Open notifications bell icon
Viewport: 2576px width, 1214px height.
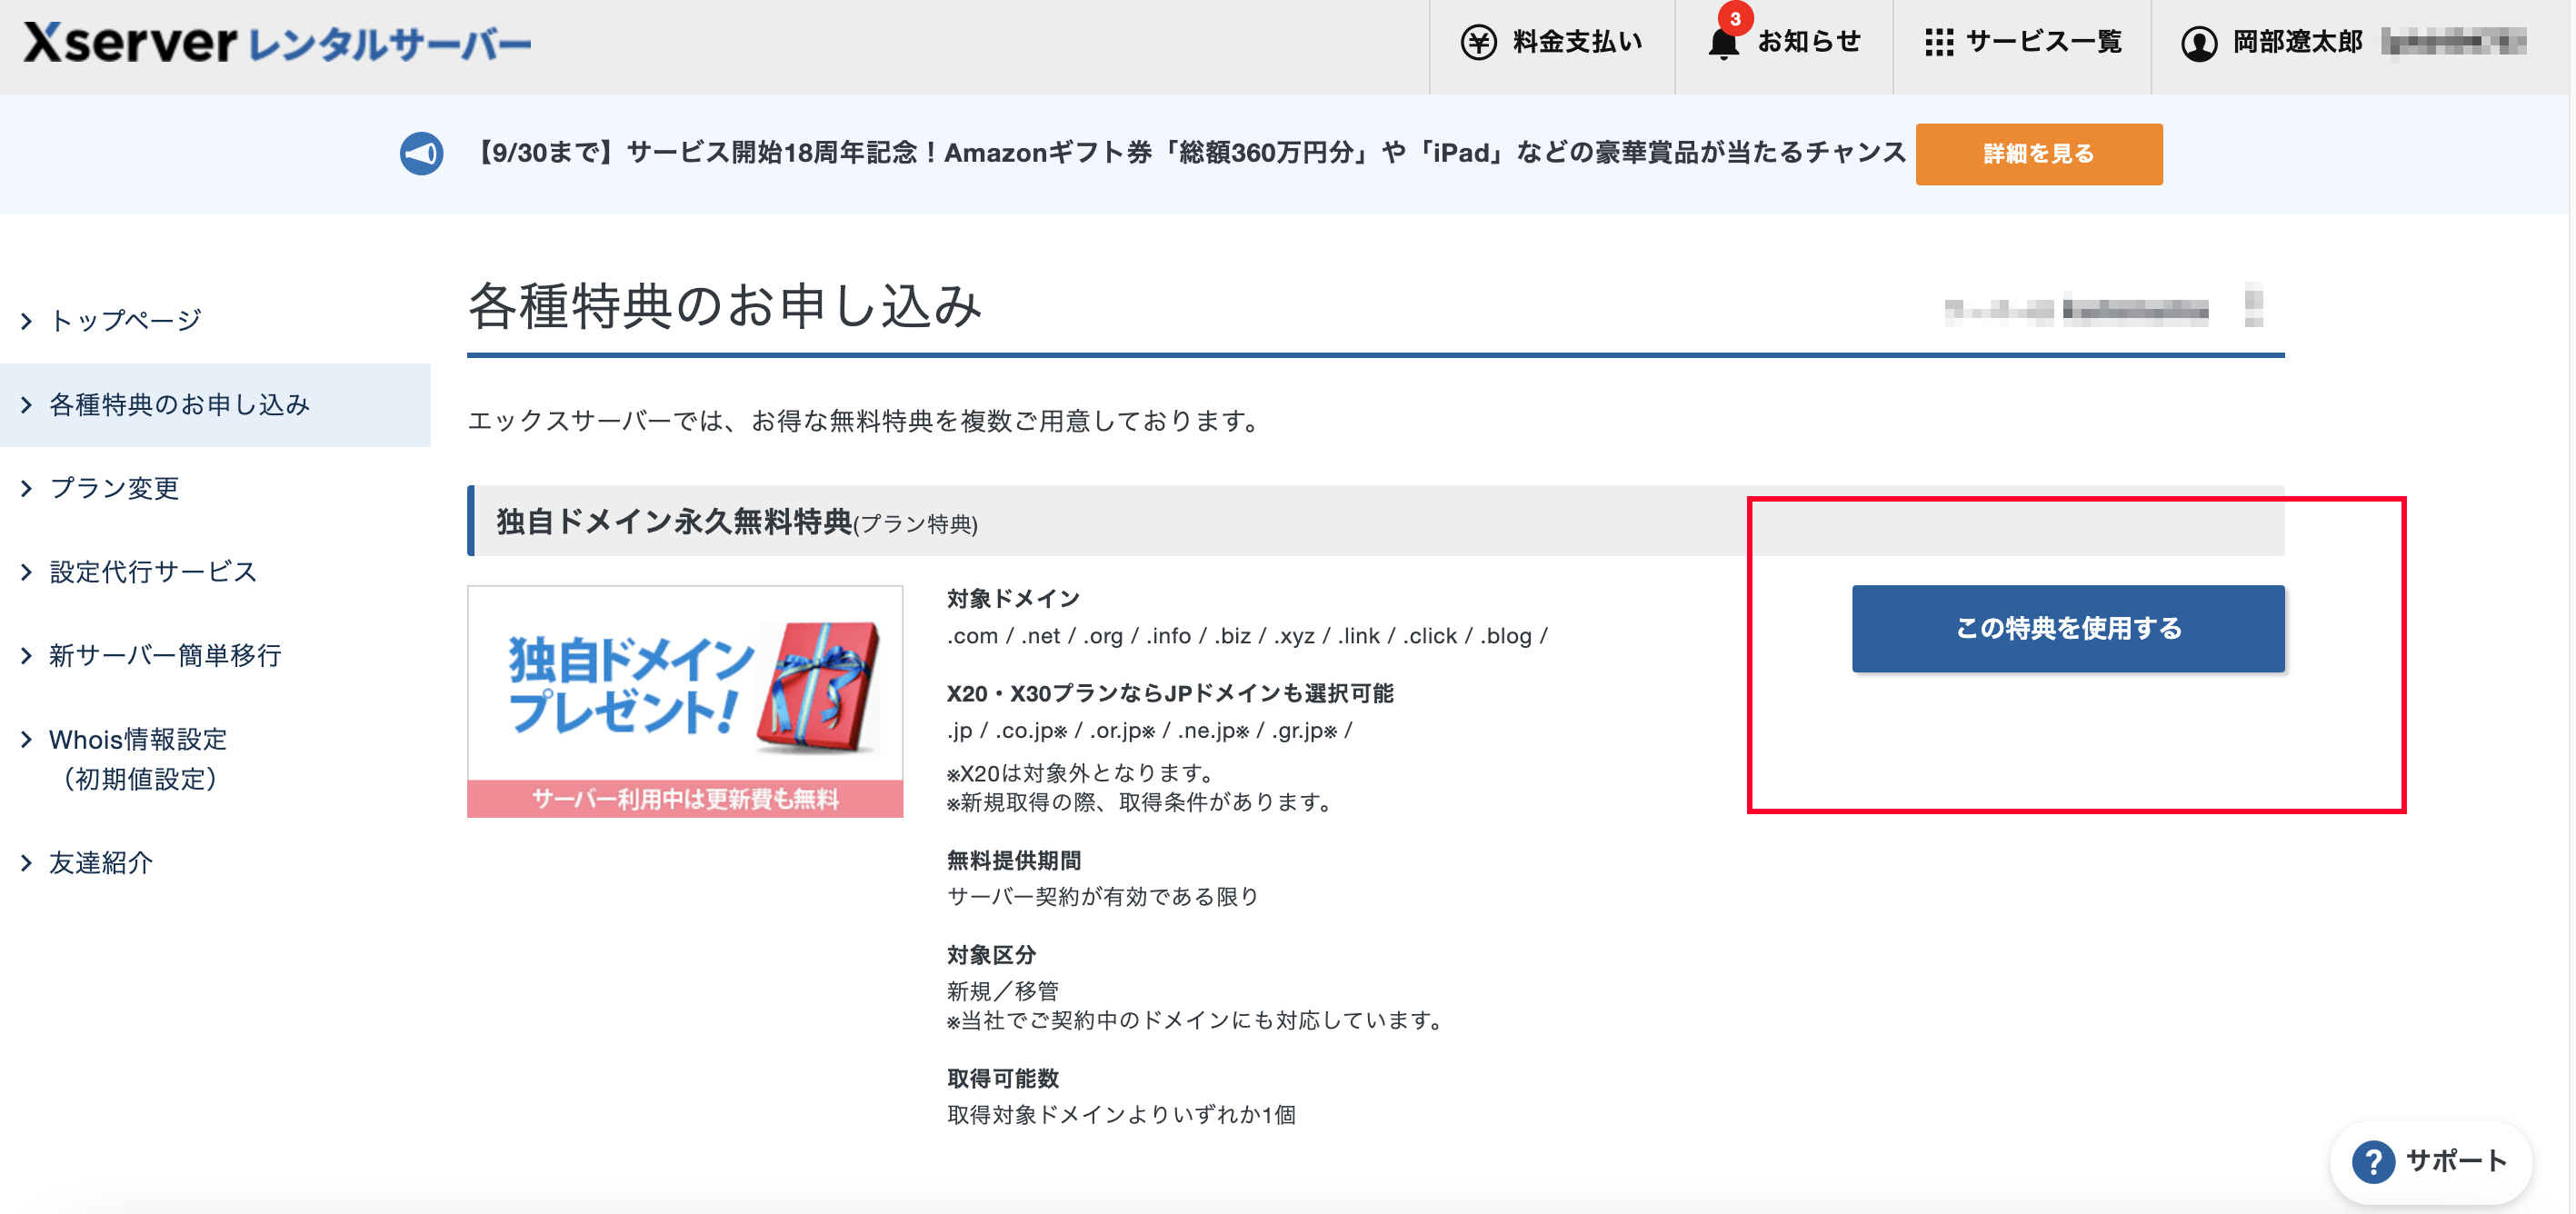[1722, 44]
